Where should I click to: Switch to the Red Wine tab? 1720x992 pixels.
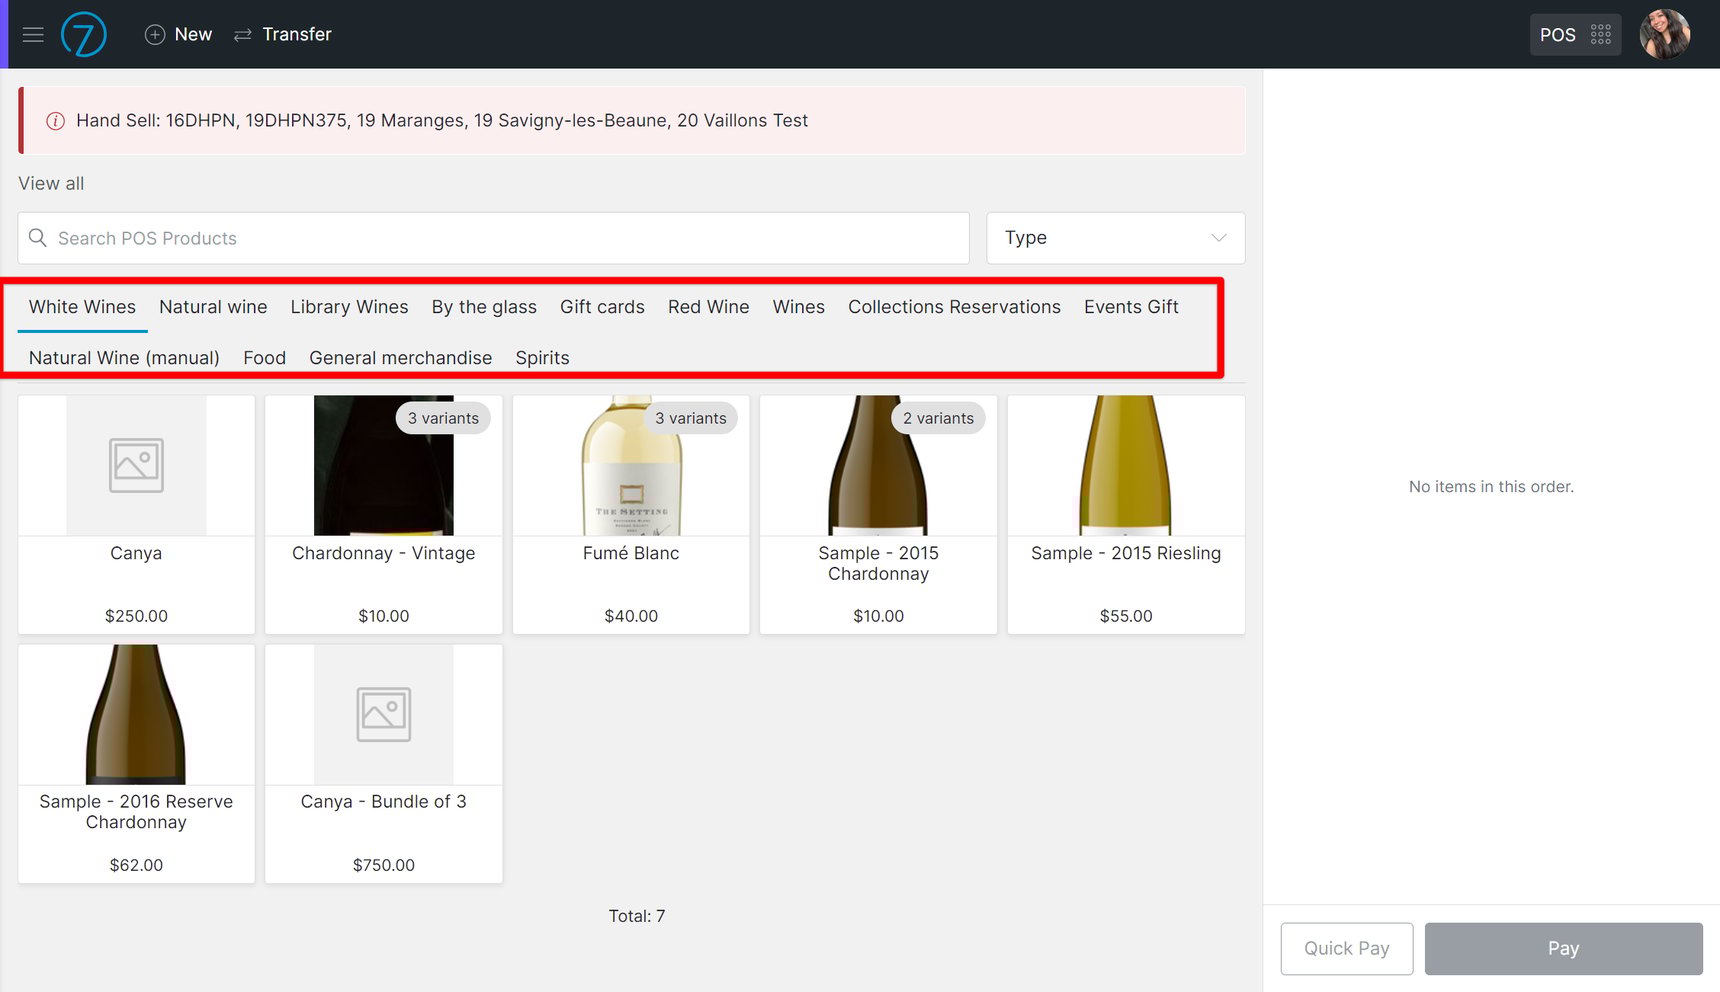[708, 307]
